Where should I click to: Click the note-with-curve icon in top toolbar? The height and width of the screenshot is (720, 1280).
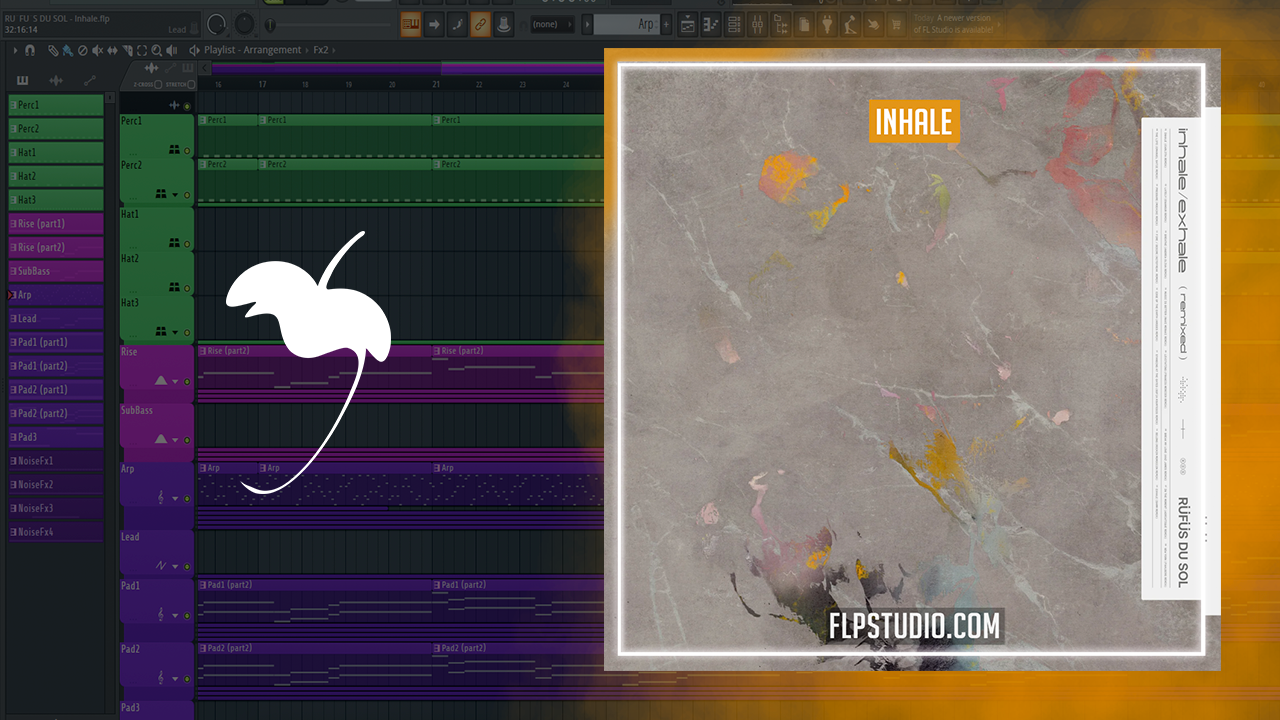[458, 24]
